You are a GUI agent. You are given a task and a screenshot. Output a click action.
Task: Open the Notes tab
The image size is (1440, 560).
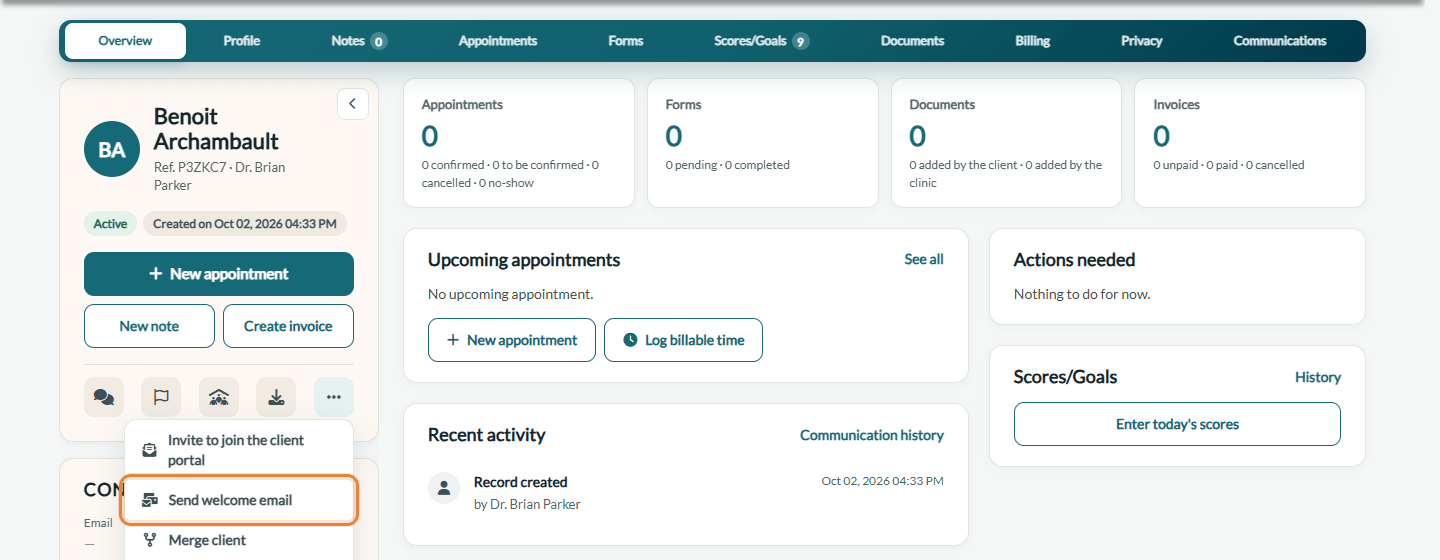point(359,41)
